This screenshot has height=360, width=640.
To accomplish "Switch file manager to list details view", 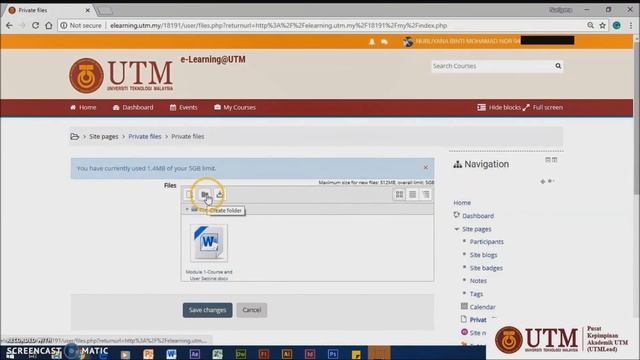I will click(413, 195).
